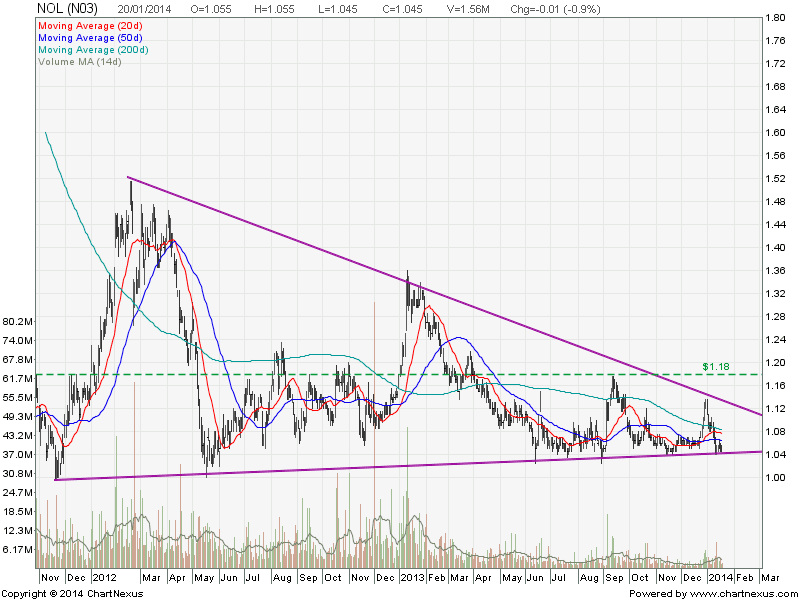The image size is (800, 600).
Task: Click the 1.36 price axis label
Action: click(x=776, y=270)
